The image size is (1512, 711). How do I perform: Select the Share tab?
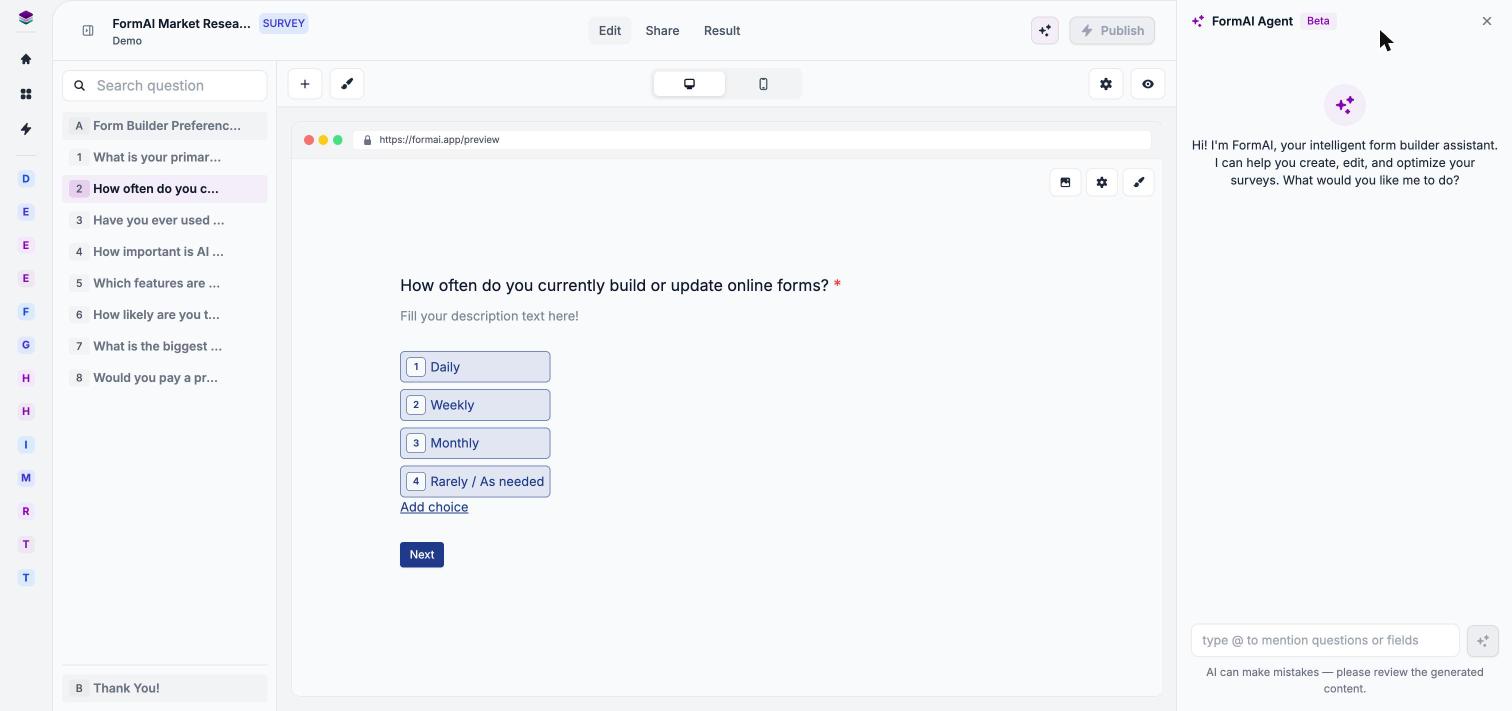[x=662, y=31]
